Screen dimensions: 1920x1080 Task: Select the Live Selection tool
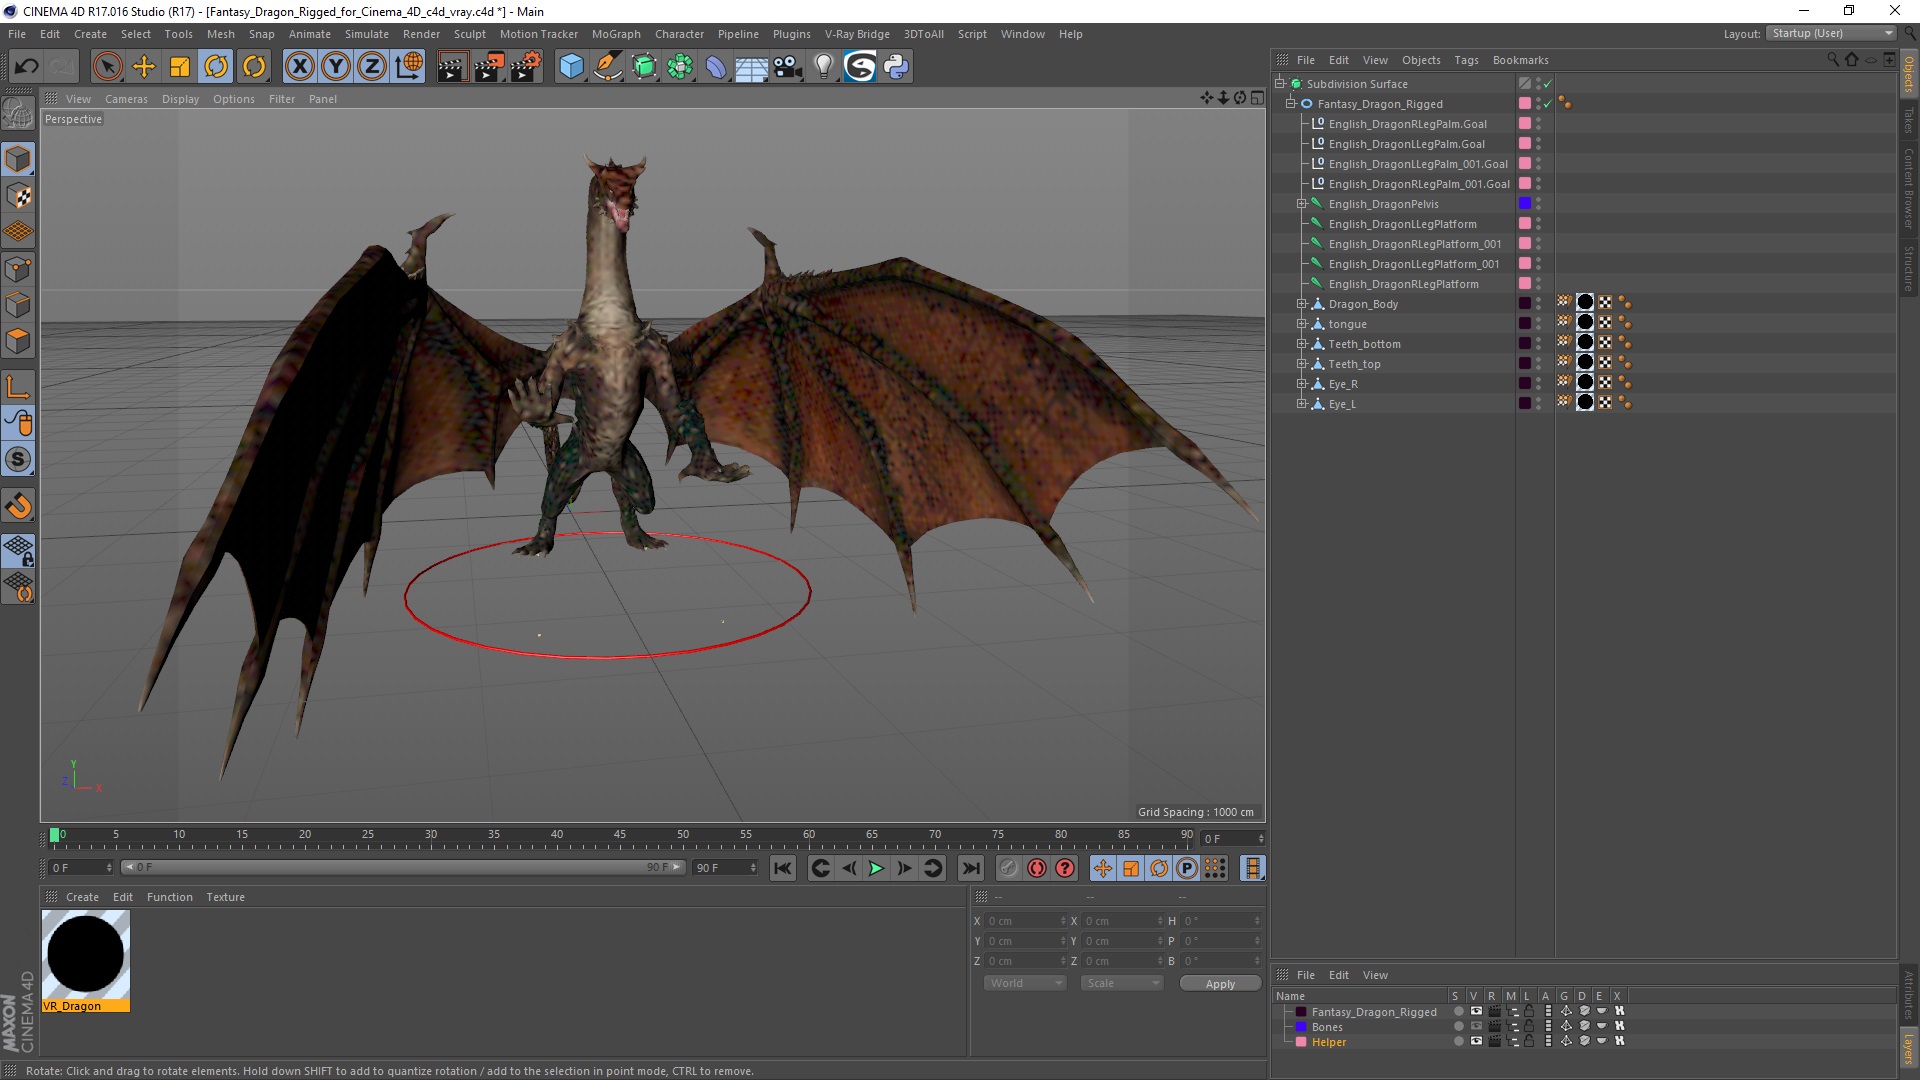coord(107,67)
